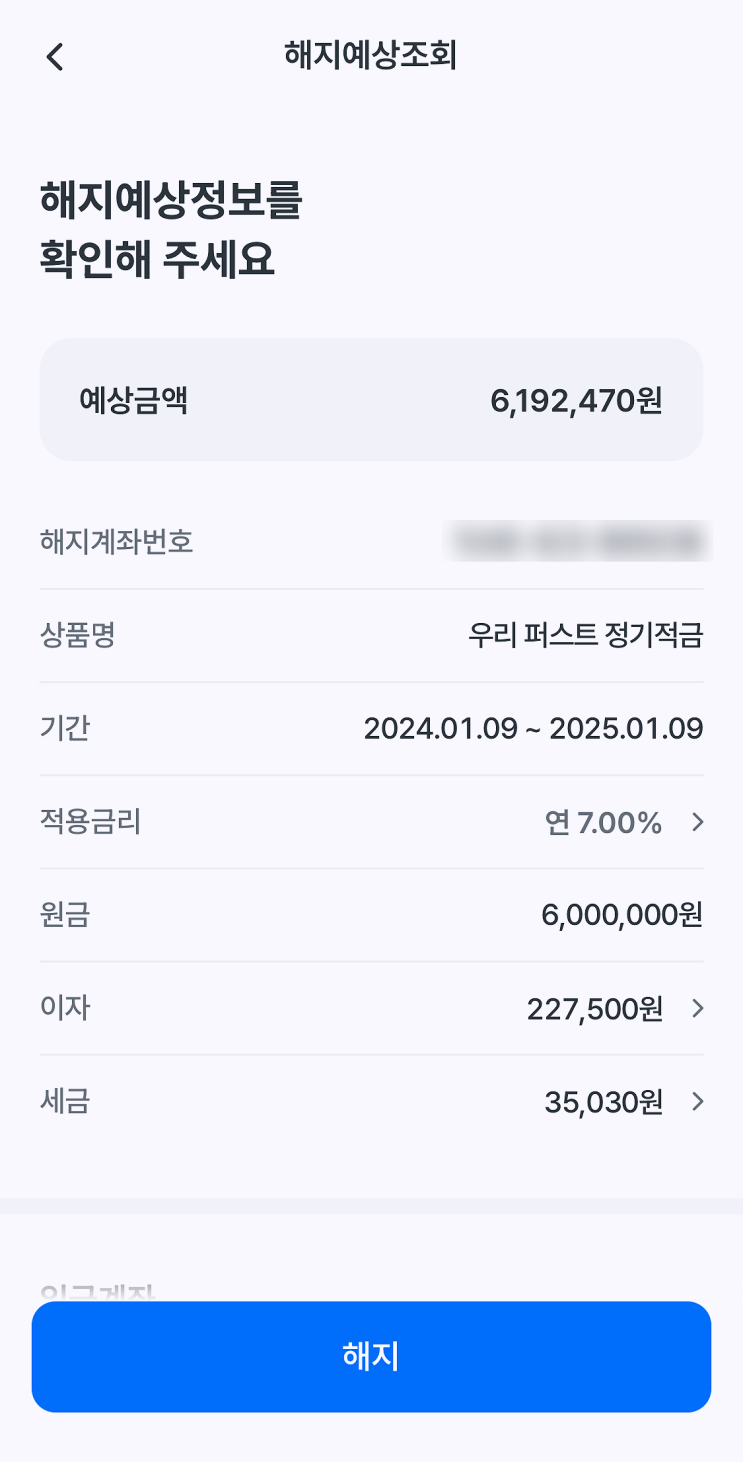
Task: Select the 2024.01.09 ~ 2025.01.09 date range
Action: pyautogui.click(x=533, y=728)
